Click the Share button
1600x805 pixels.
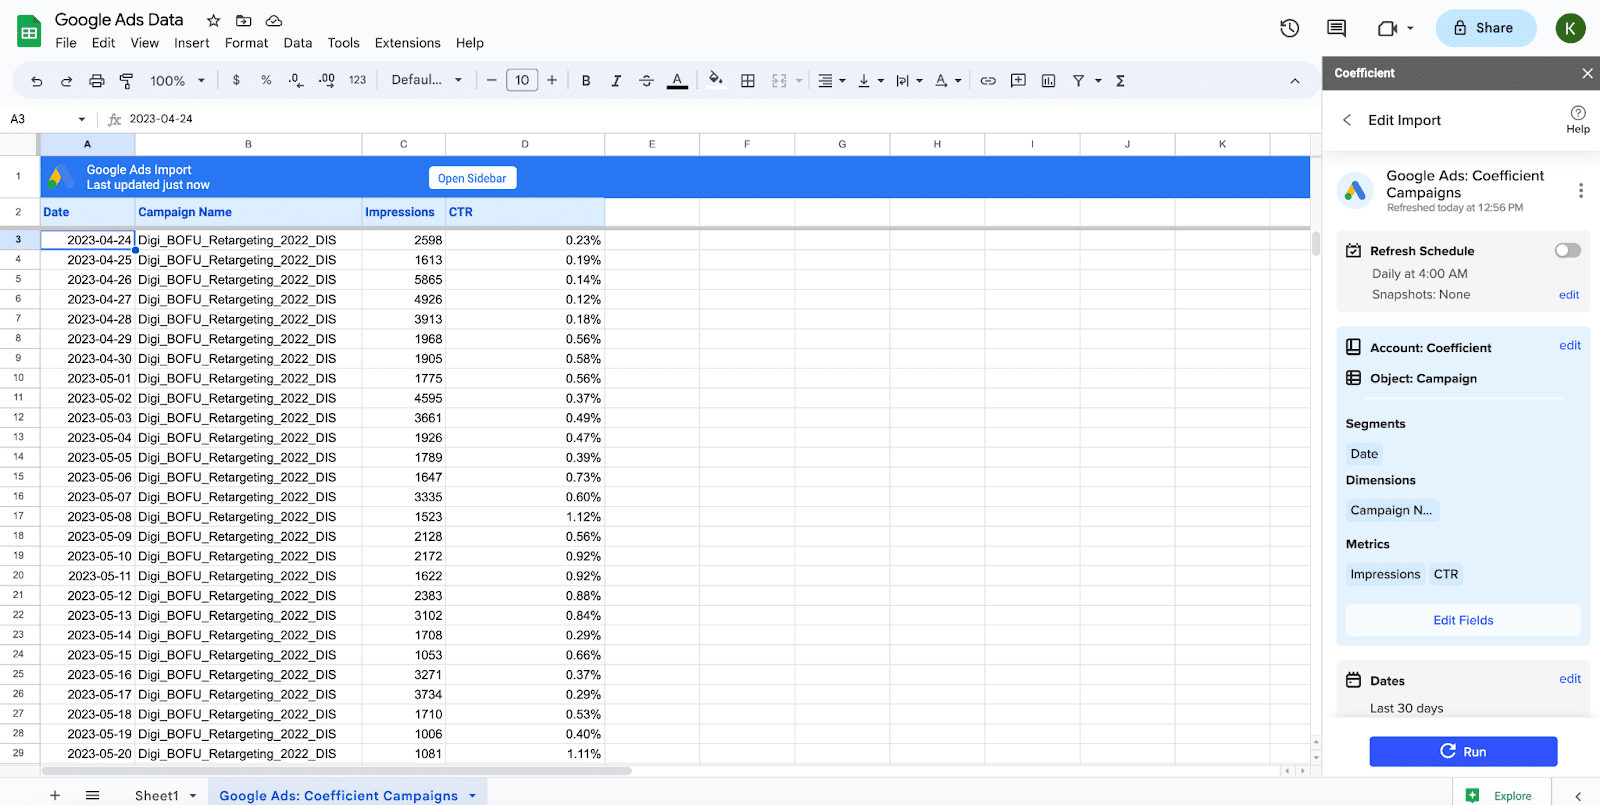tap(1485, 28)
